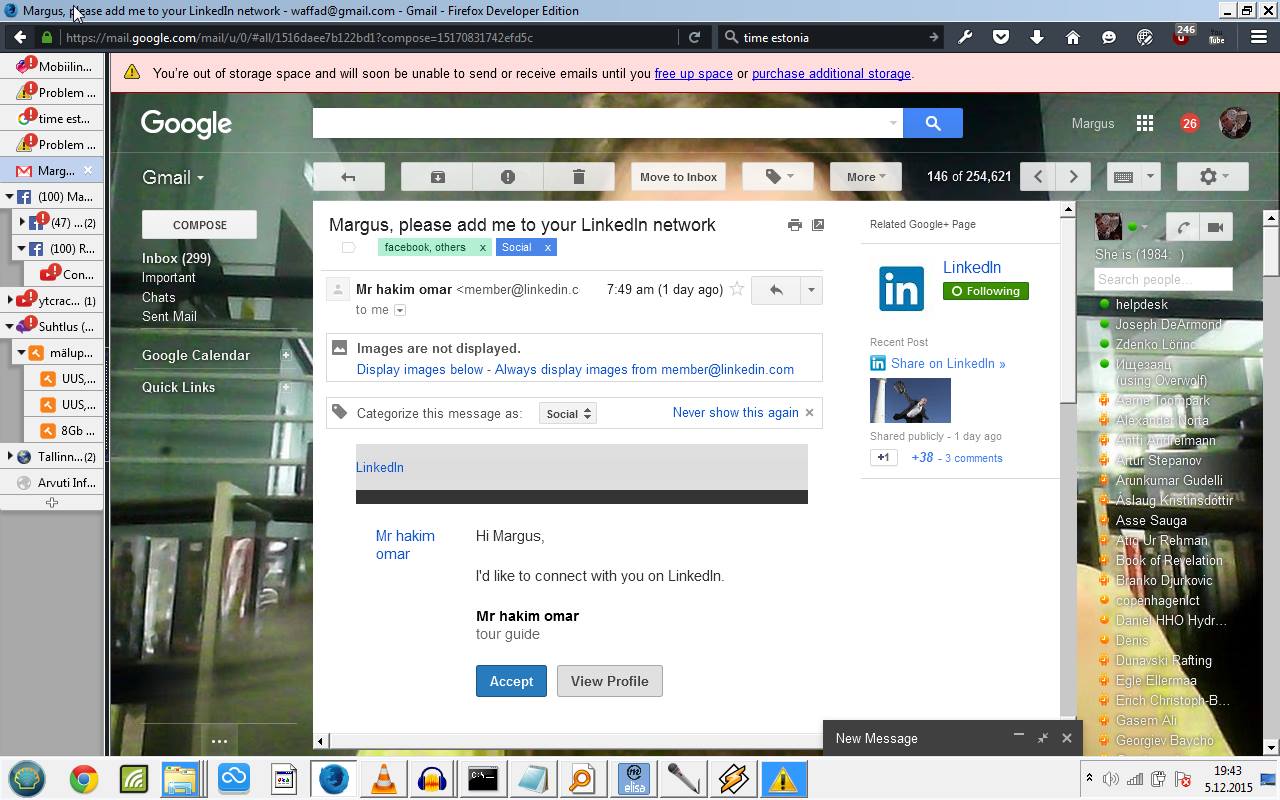Viewport: 1280px width, 800px height.
Task: Go to the Firefox home page
Action: pyautogui.click(x=1073, y=37)
